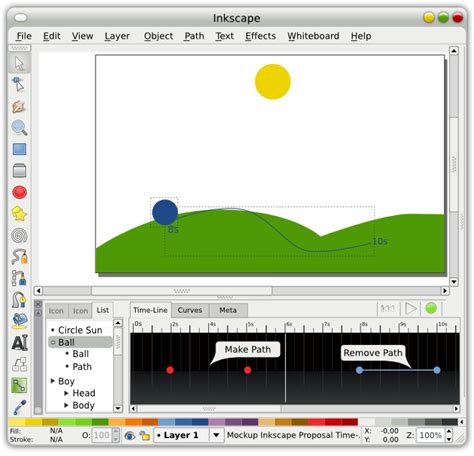The height and width of the screenshot is (456, 474).
Task: Toggle layer visibility eye icon
Action: click(x=129, y=435)
